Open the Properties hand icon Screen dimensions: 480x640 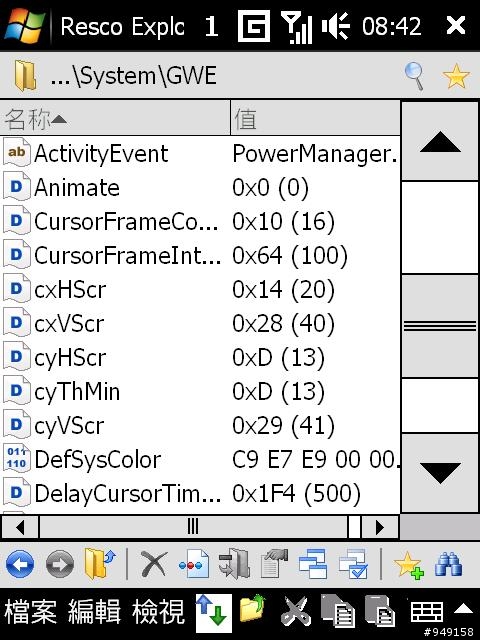[x=274, y=564]
